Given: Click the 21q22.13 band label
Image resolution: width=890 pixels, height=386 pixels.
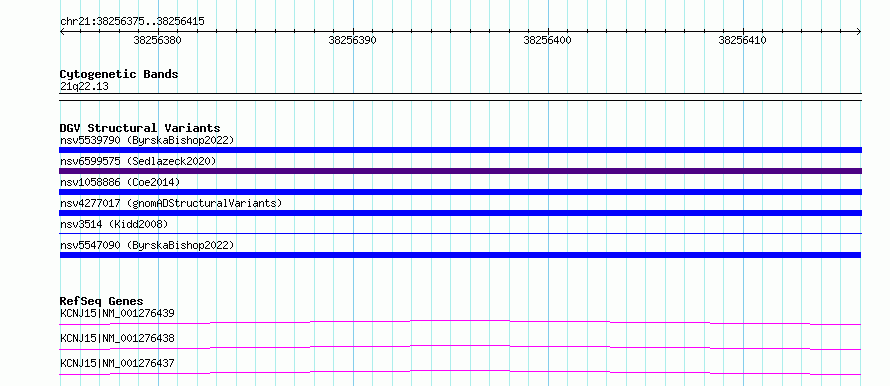Looking at the screenshot, I should tap(85, 87).
